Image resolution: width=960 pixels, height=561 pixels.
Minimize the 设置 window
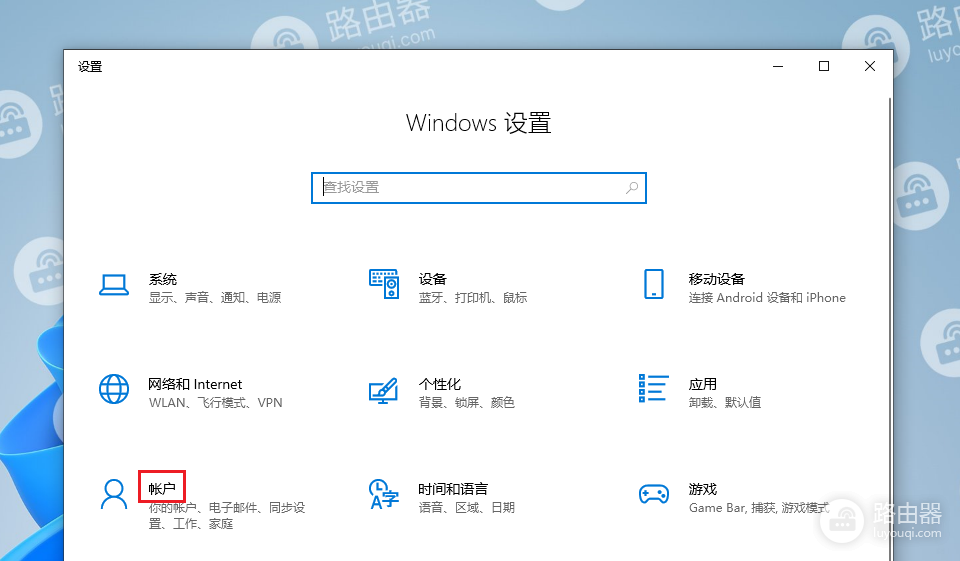click(778, 66)
